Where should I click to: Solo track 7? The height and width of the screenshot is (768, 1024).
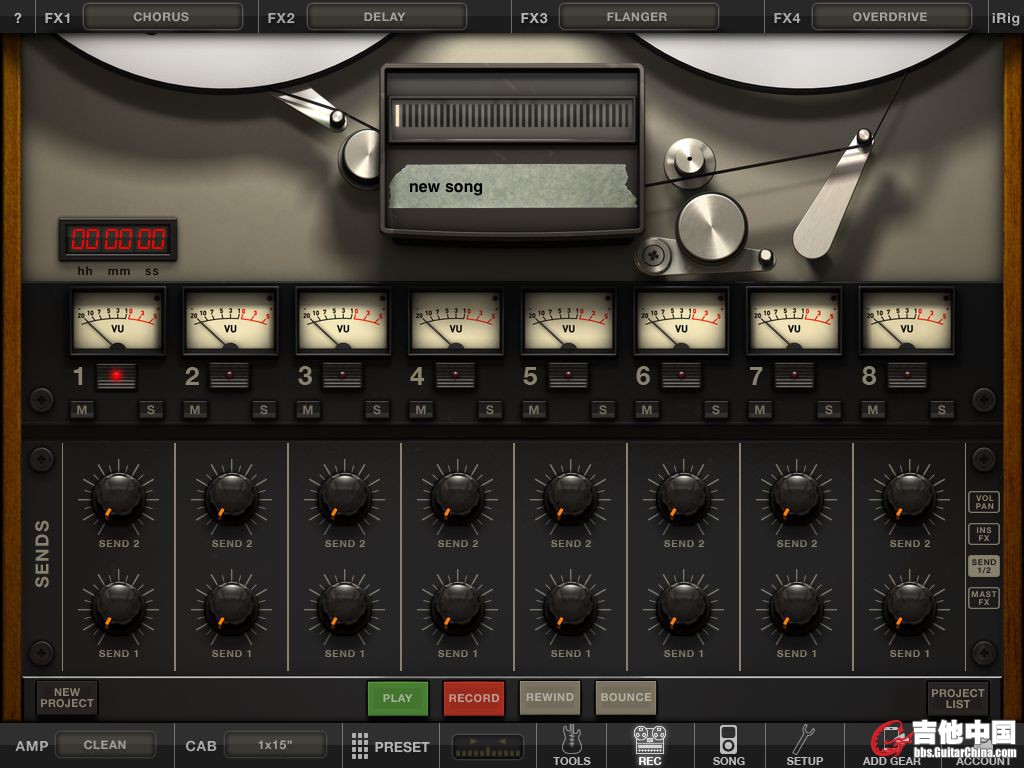tap(829, 410)
